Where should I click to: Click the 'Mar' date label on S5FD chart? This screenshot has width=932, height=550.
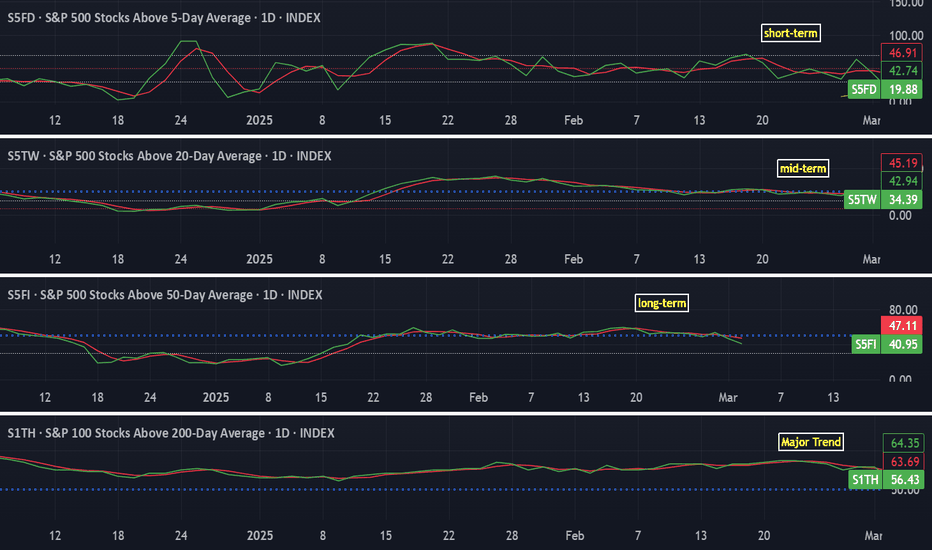pos(871,121)
